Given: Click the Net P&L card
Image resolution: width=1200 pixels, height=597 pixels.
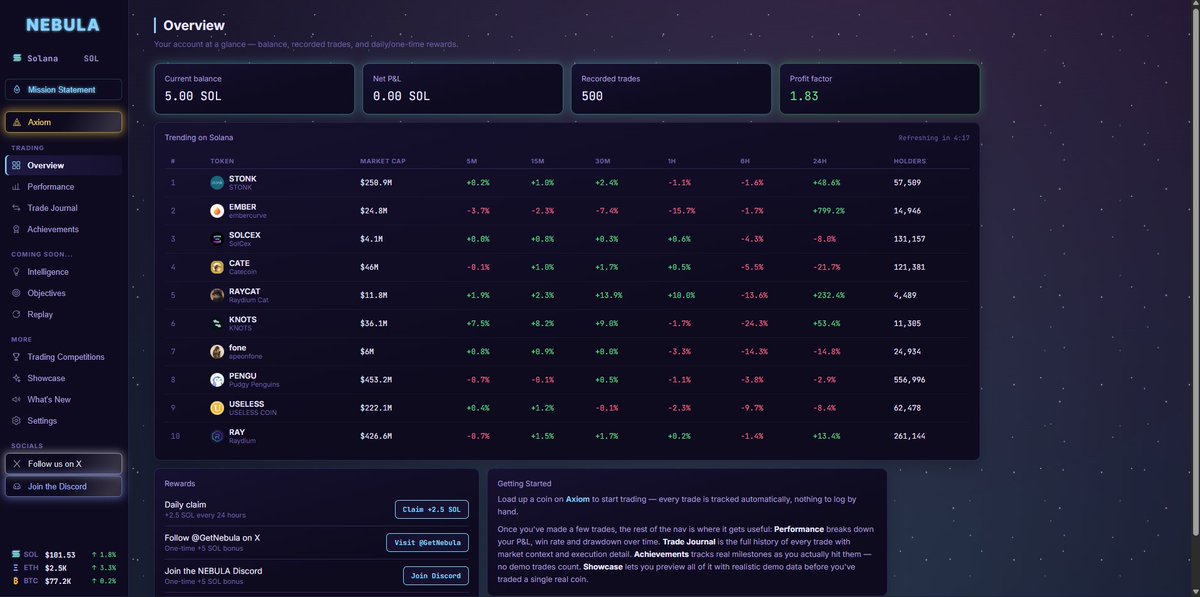Looking at the screenshot, I should pyautogui.click(x=462, y=89).
